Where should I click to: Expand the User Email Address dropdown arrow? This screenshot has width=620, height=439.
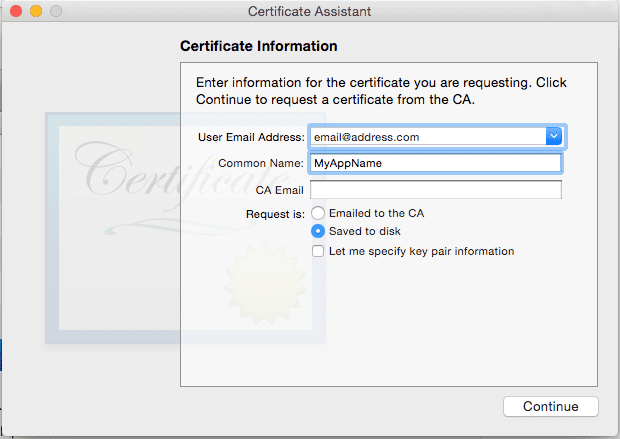(x=553, y=137)
